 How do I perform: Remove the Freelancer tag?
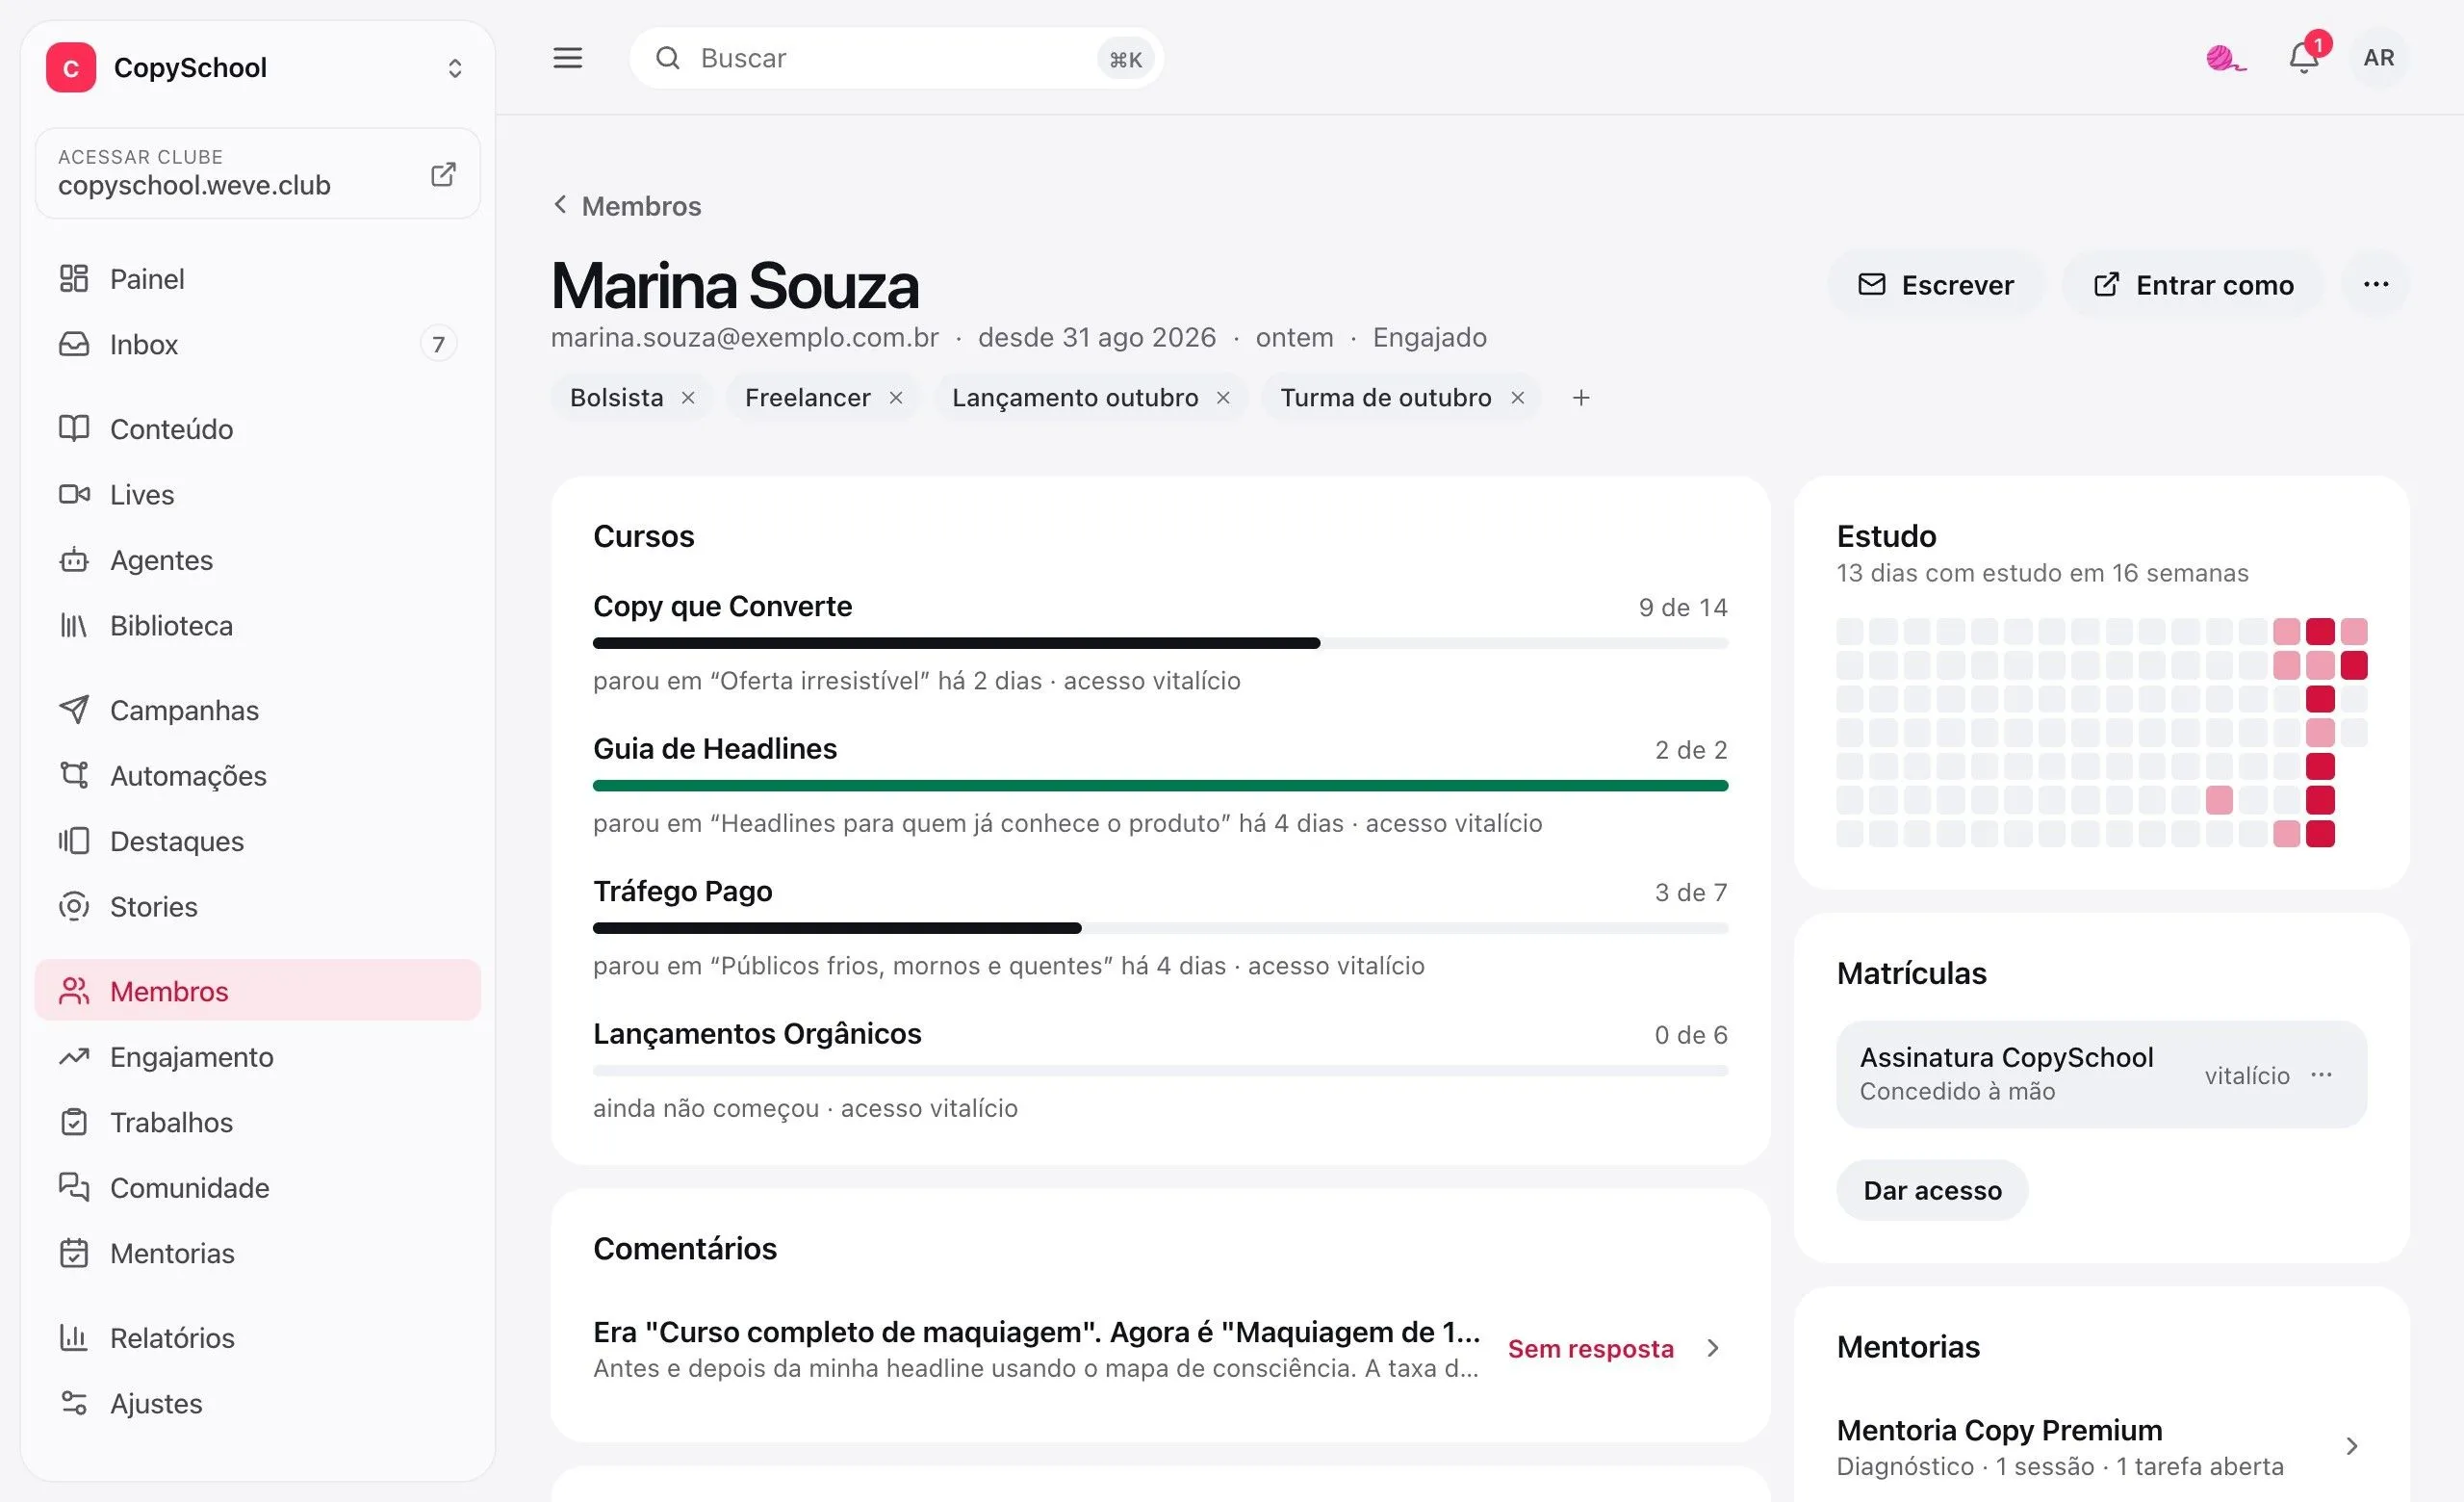click(896, 398)
